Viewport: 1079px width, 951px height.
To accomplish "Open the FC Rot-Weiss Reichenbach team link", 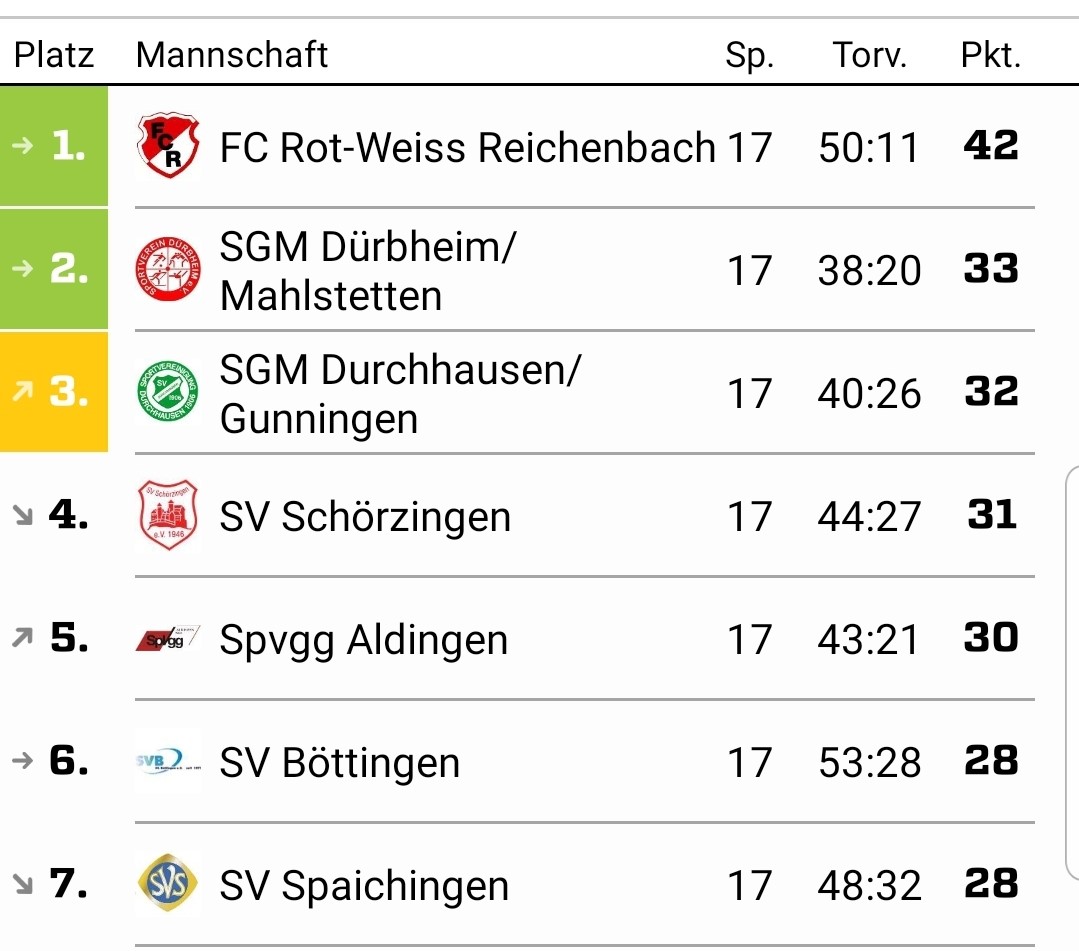I will click(x=467, y=148).
